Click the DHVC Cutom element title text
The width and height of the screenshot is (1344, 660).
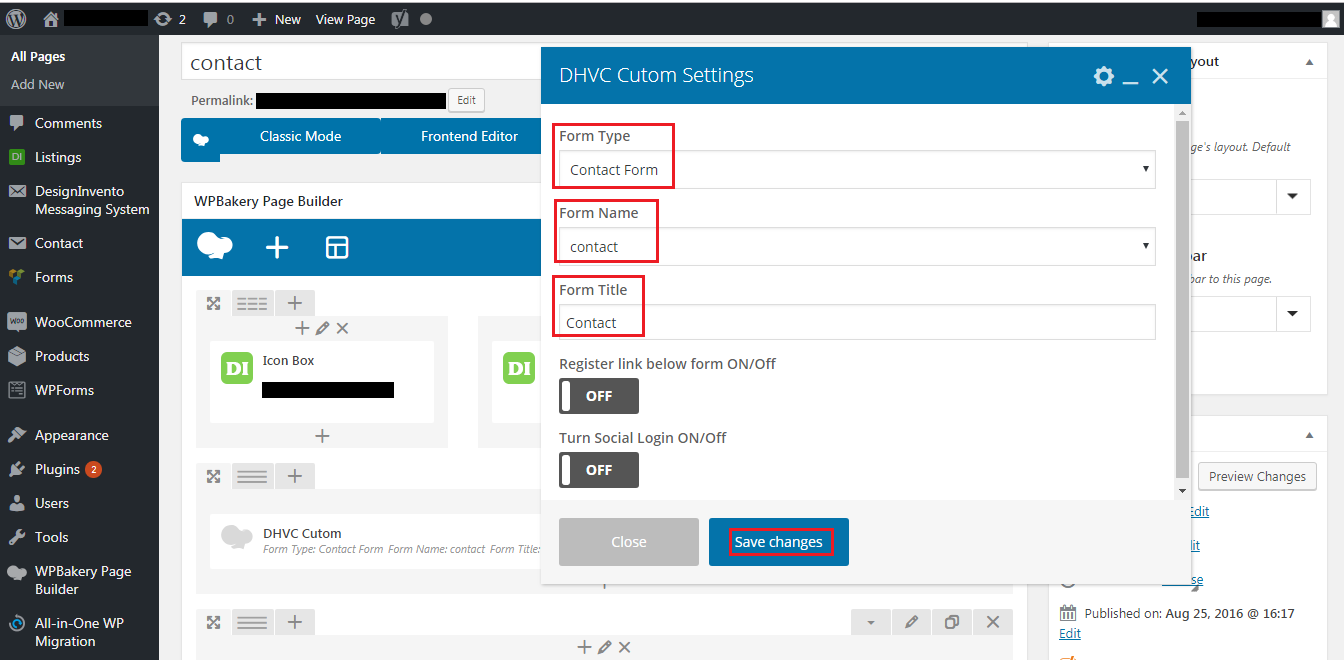302,534
